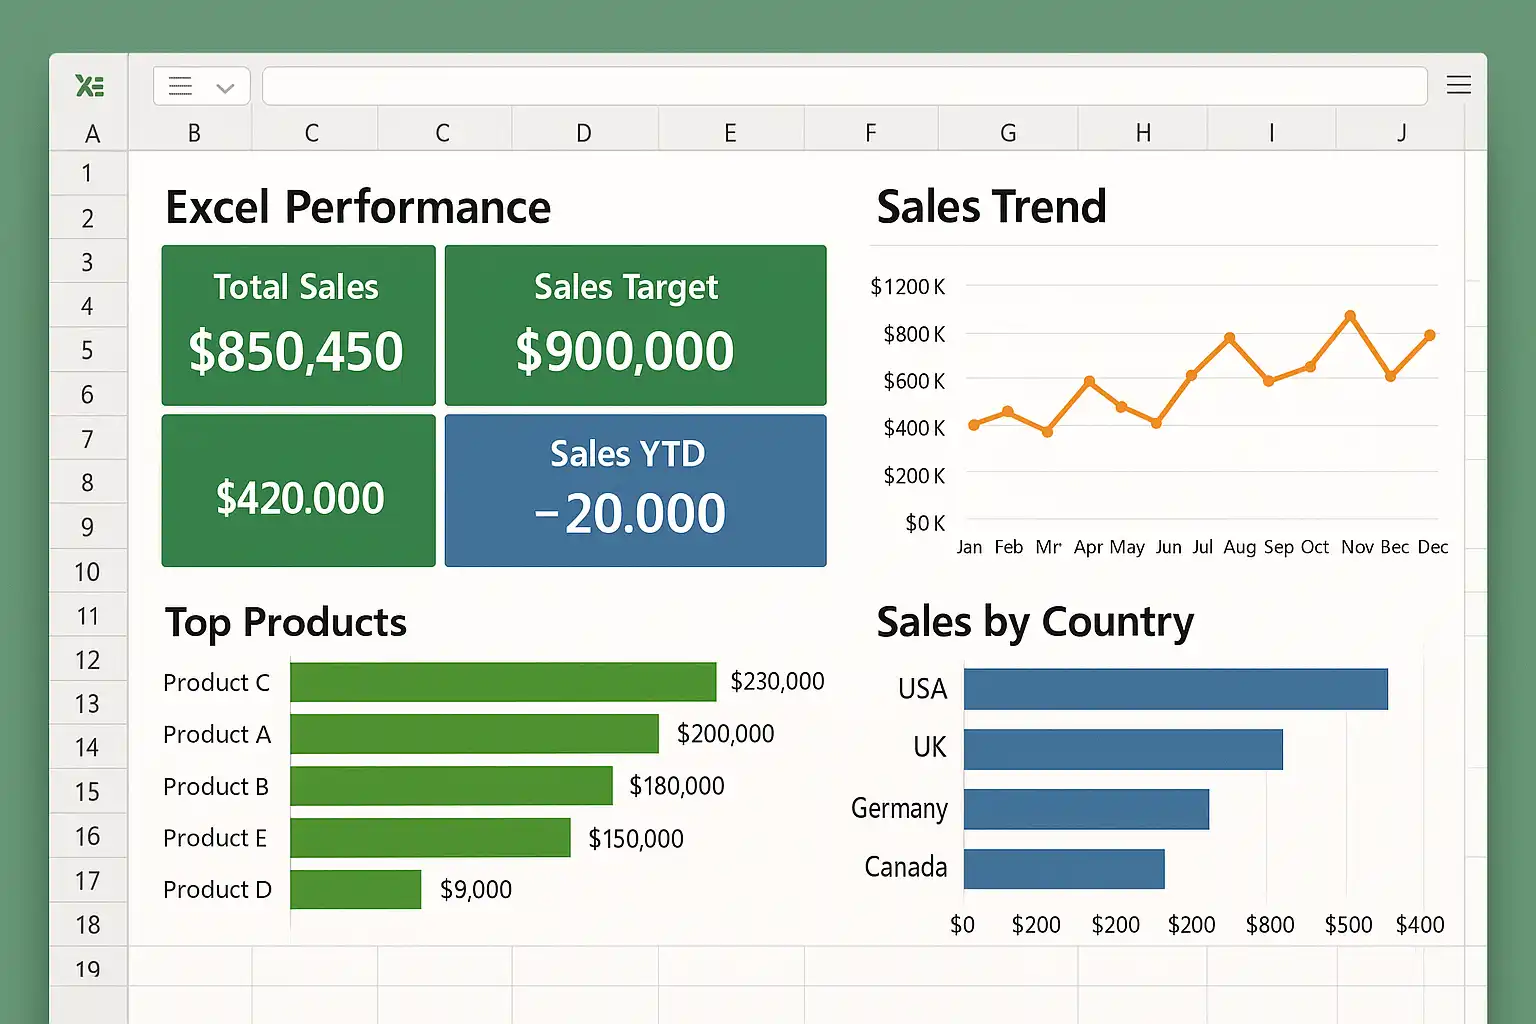The image size is (1536, 1024).
Task: Open the hamburger menu at top right
Action: pos(1458,85)
